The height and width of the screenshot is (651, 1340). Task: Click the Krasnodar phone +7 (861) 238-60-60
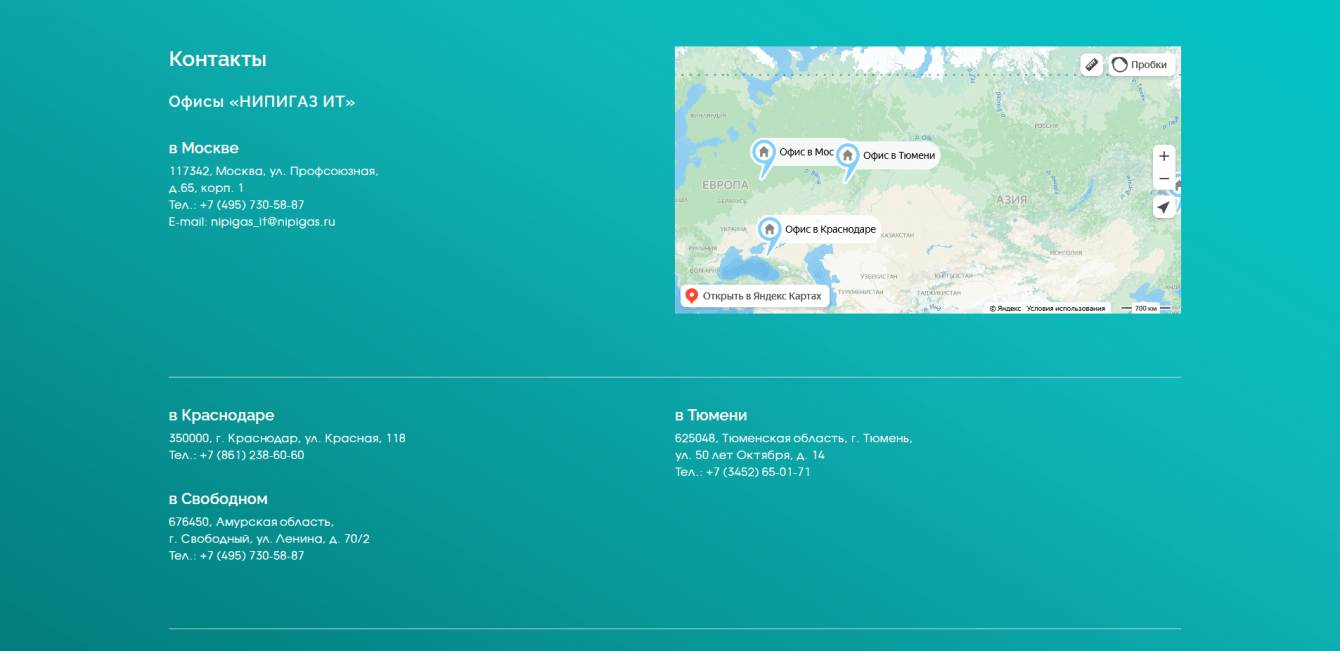coord(252,455)
